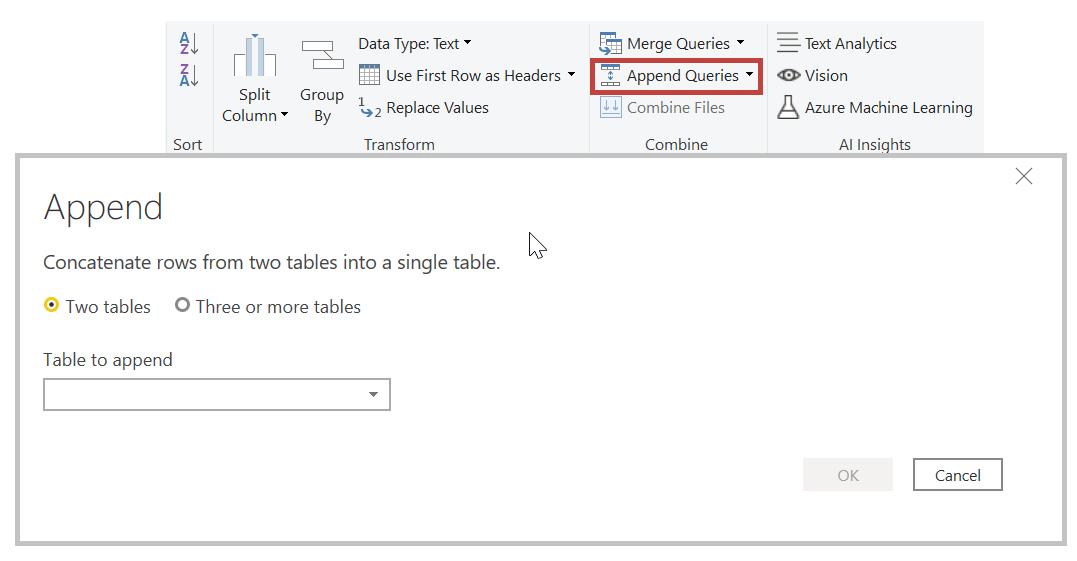Click the OK button in Append dialog
The width and height of the screenshot is (1077, 561).
[848, 474]
